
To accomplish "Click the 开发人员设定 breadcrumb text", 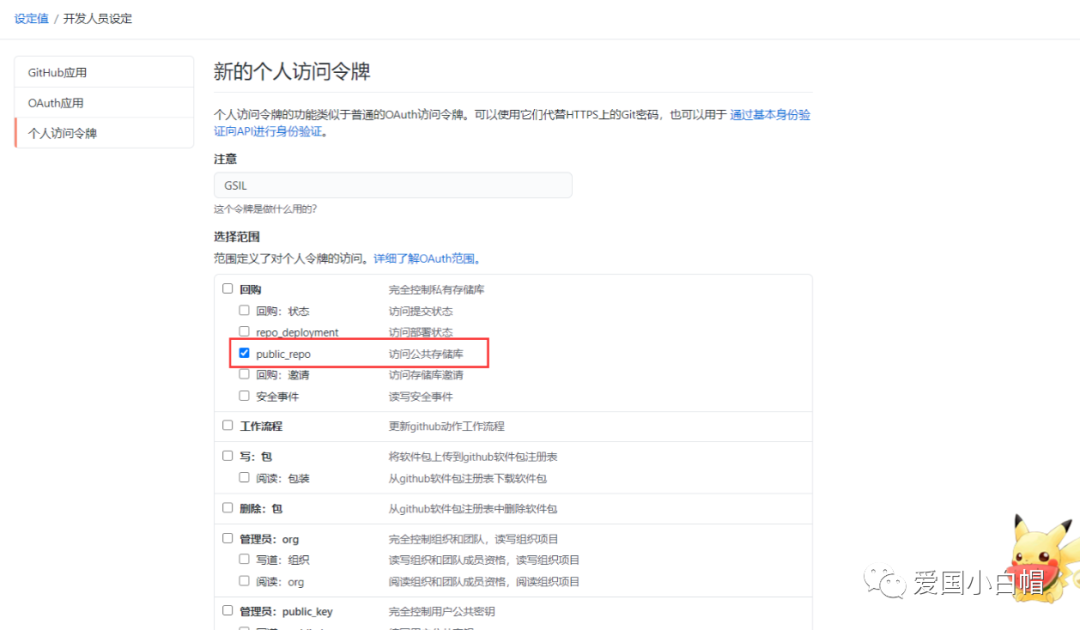I will pyautogui.click(x=98, y=19).
